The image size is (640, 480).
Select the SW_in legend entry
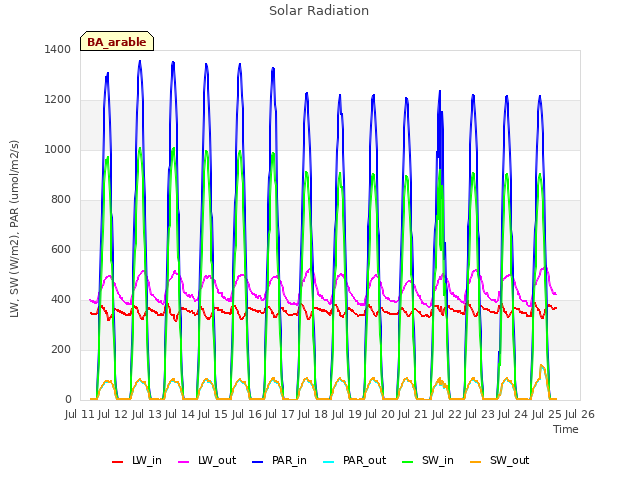point(428,460)
